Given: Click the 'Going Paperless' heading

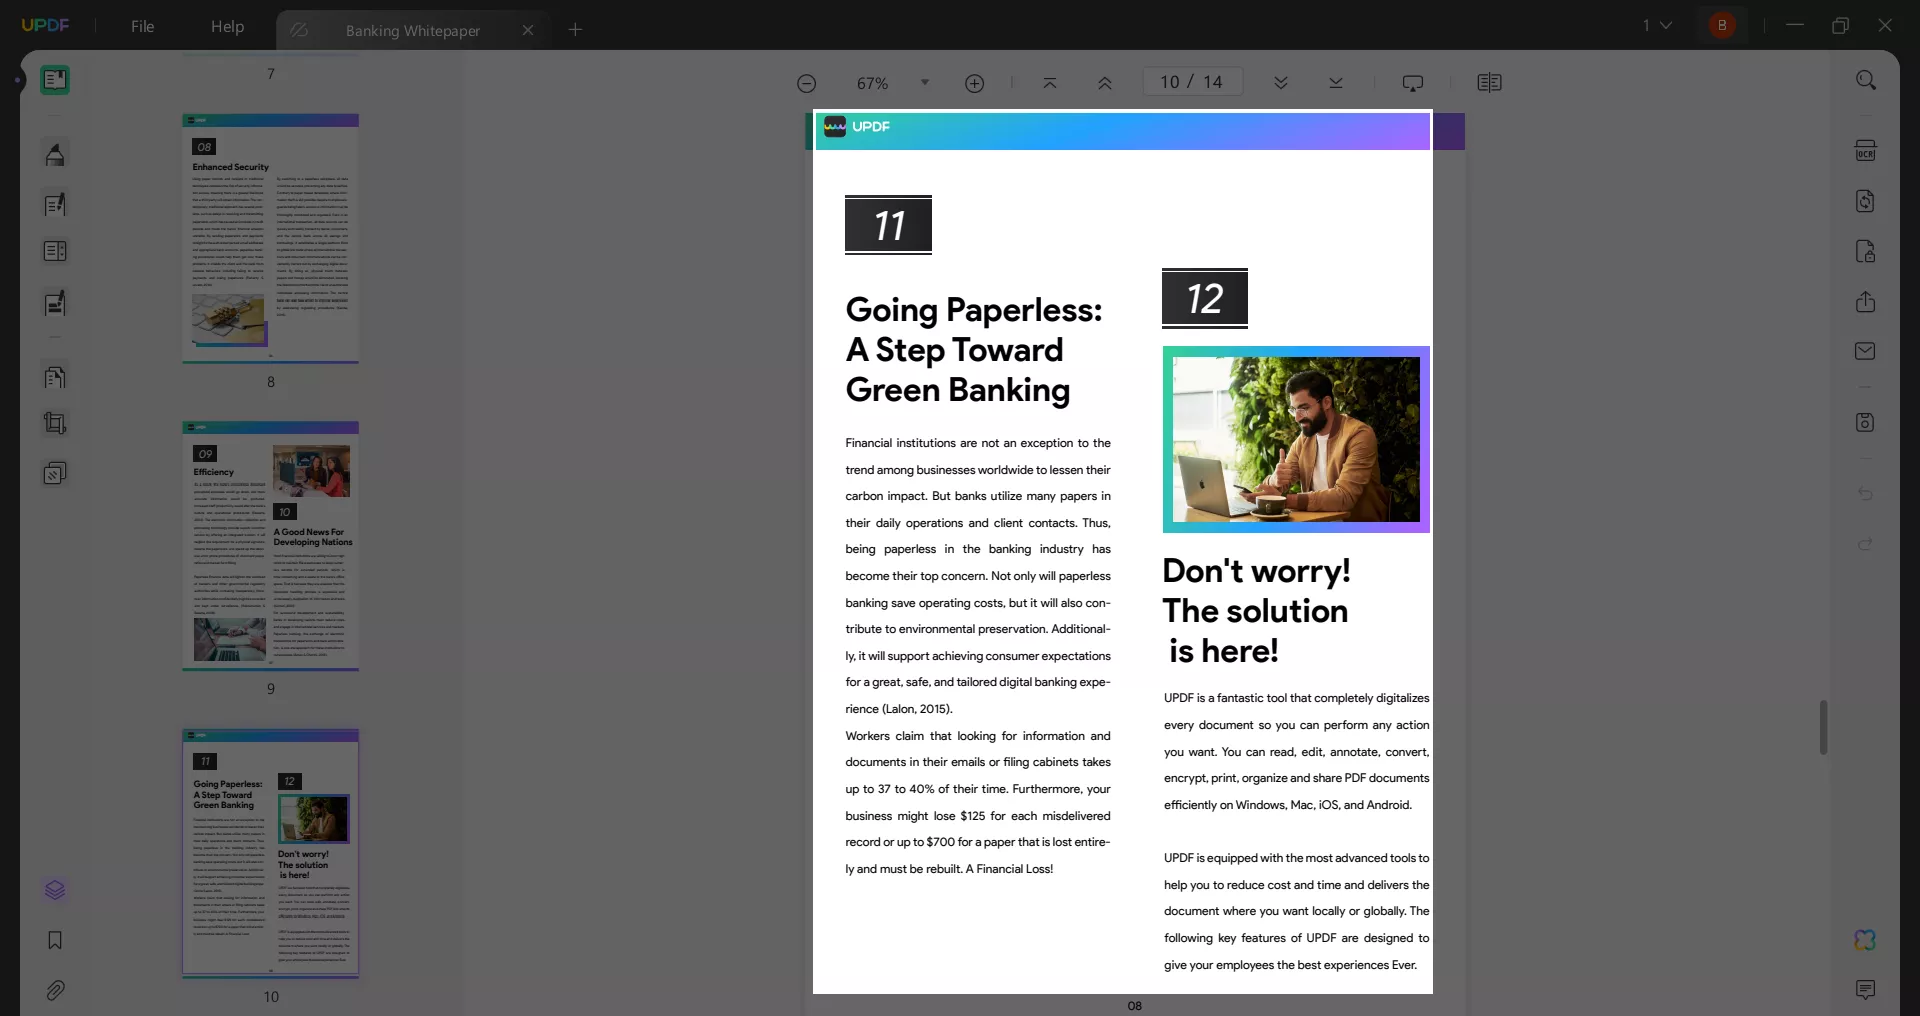Looking at the screenshot, I should [974, 350].
